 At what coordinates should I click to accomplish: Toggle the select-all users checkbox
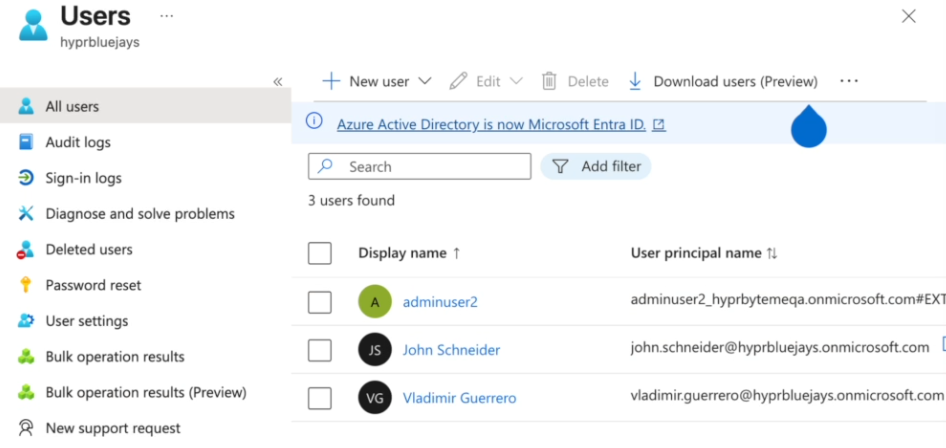click(x=320, y=253)
